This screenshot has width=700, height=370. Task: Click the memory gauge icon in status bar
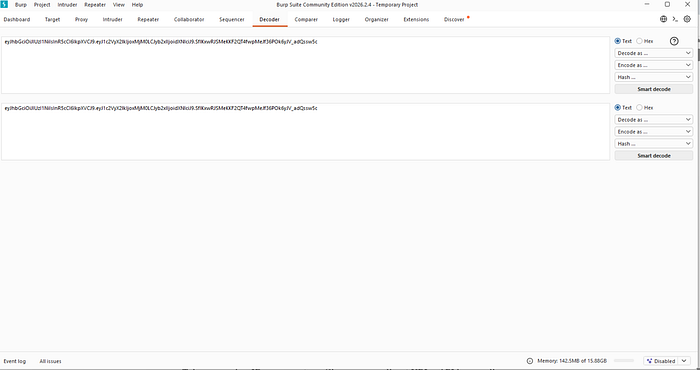(x=529, y=361)
